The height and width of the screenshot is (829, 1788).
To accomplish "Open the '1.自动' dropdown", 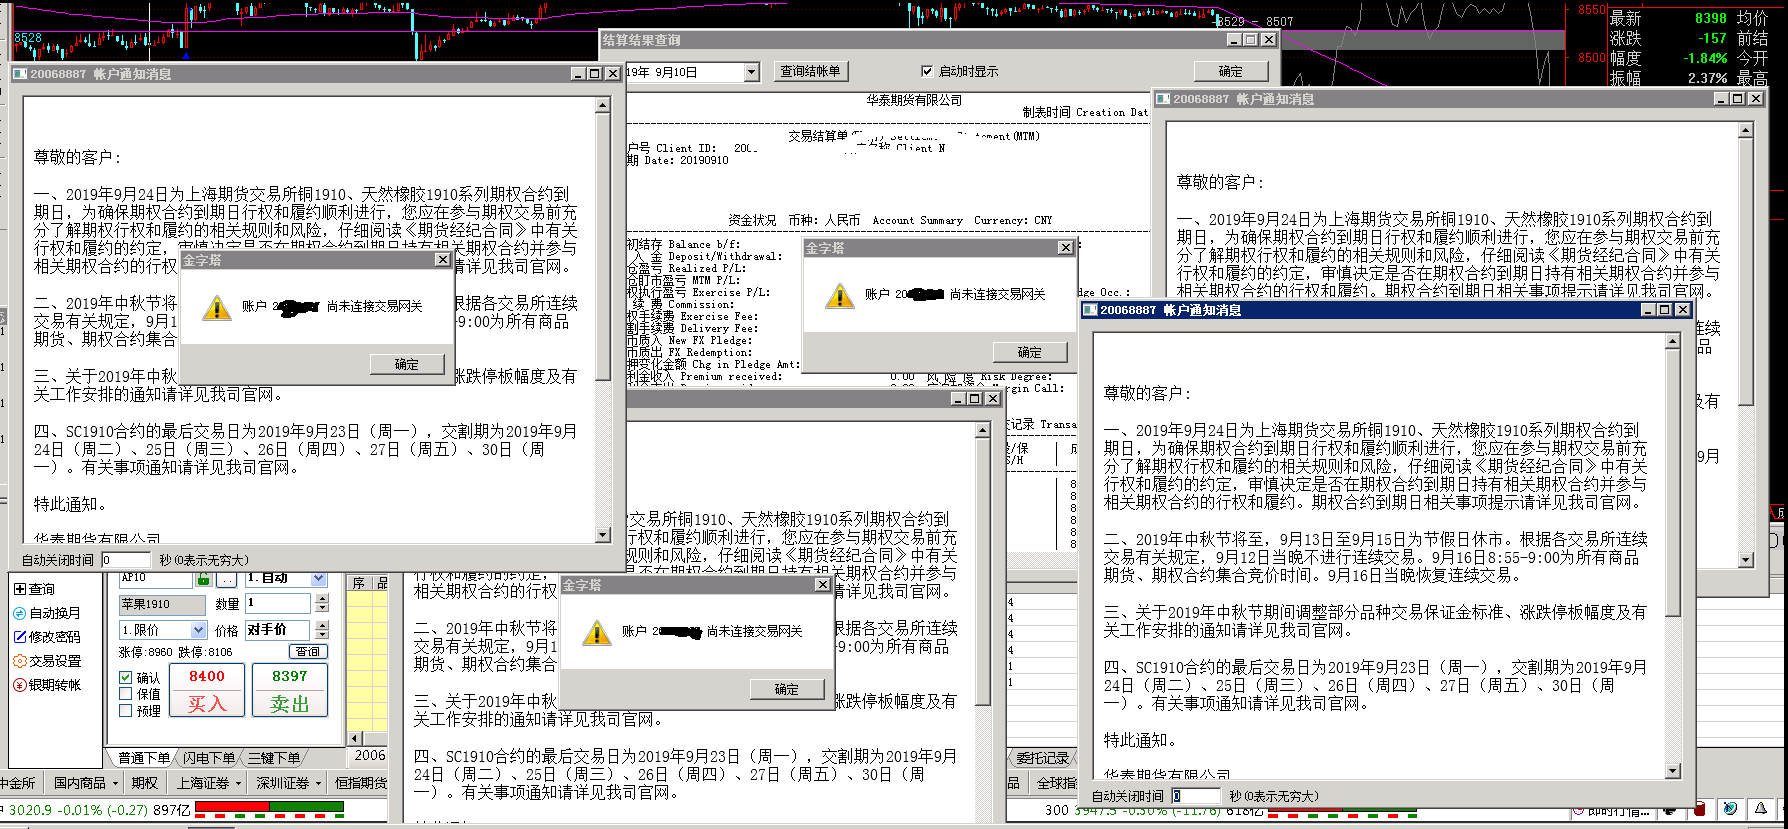I will (x=318, y=579).
